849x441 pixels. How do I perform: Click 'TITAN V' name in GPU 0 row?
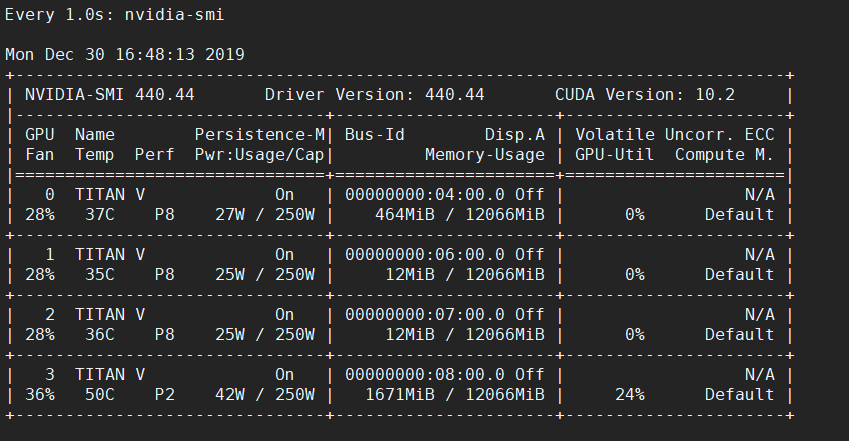[110, 194]
